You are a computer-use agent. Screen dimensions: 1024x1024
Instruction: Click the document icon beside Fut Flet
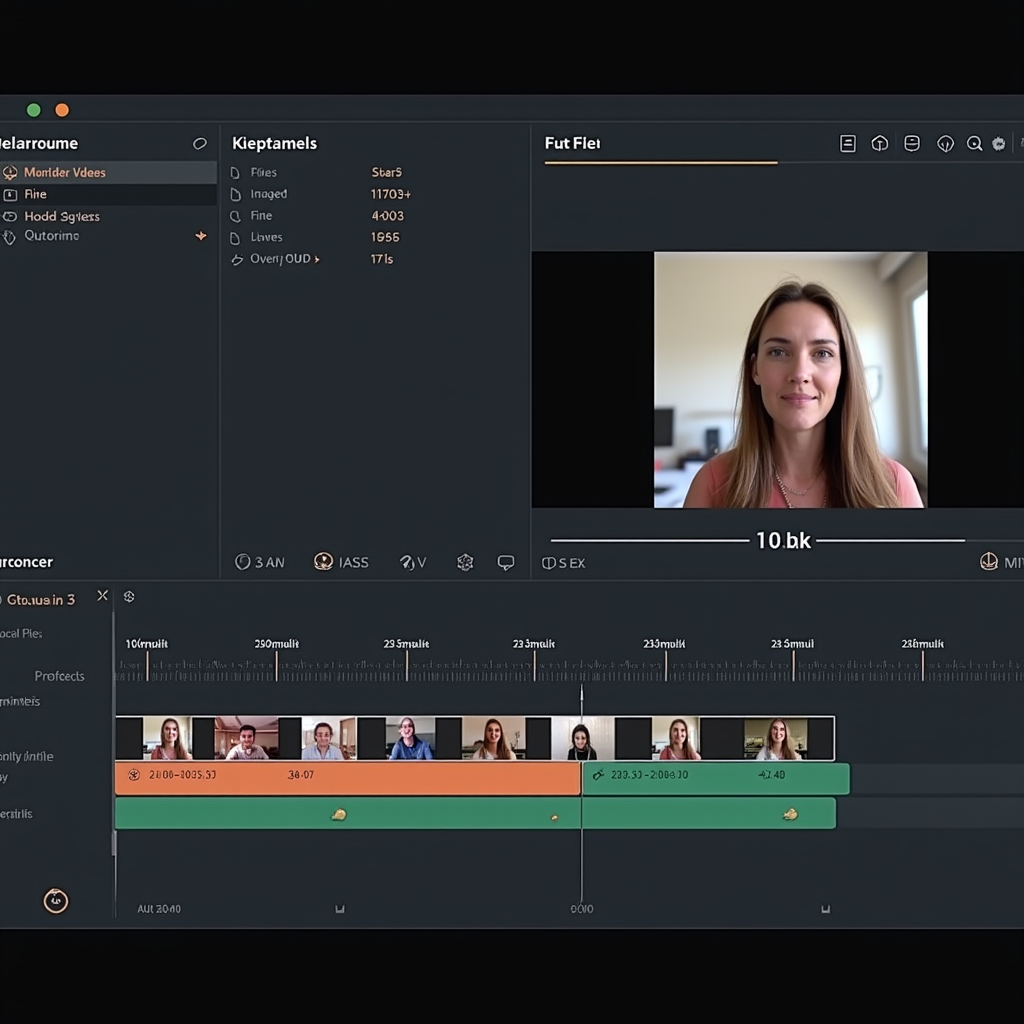847,144
